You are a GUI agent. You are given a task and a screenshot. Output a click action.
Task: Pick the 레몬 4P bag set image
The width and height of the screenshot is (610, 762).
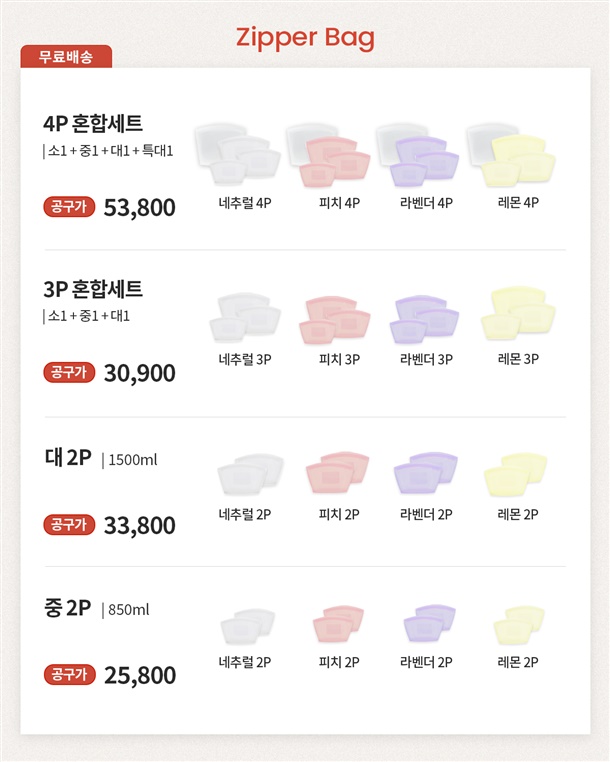[511, 156]
